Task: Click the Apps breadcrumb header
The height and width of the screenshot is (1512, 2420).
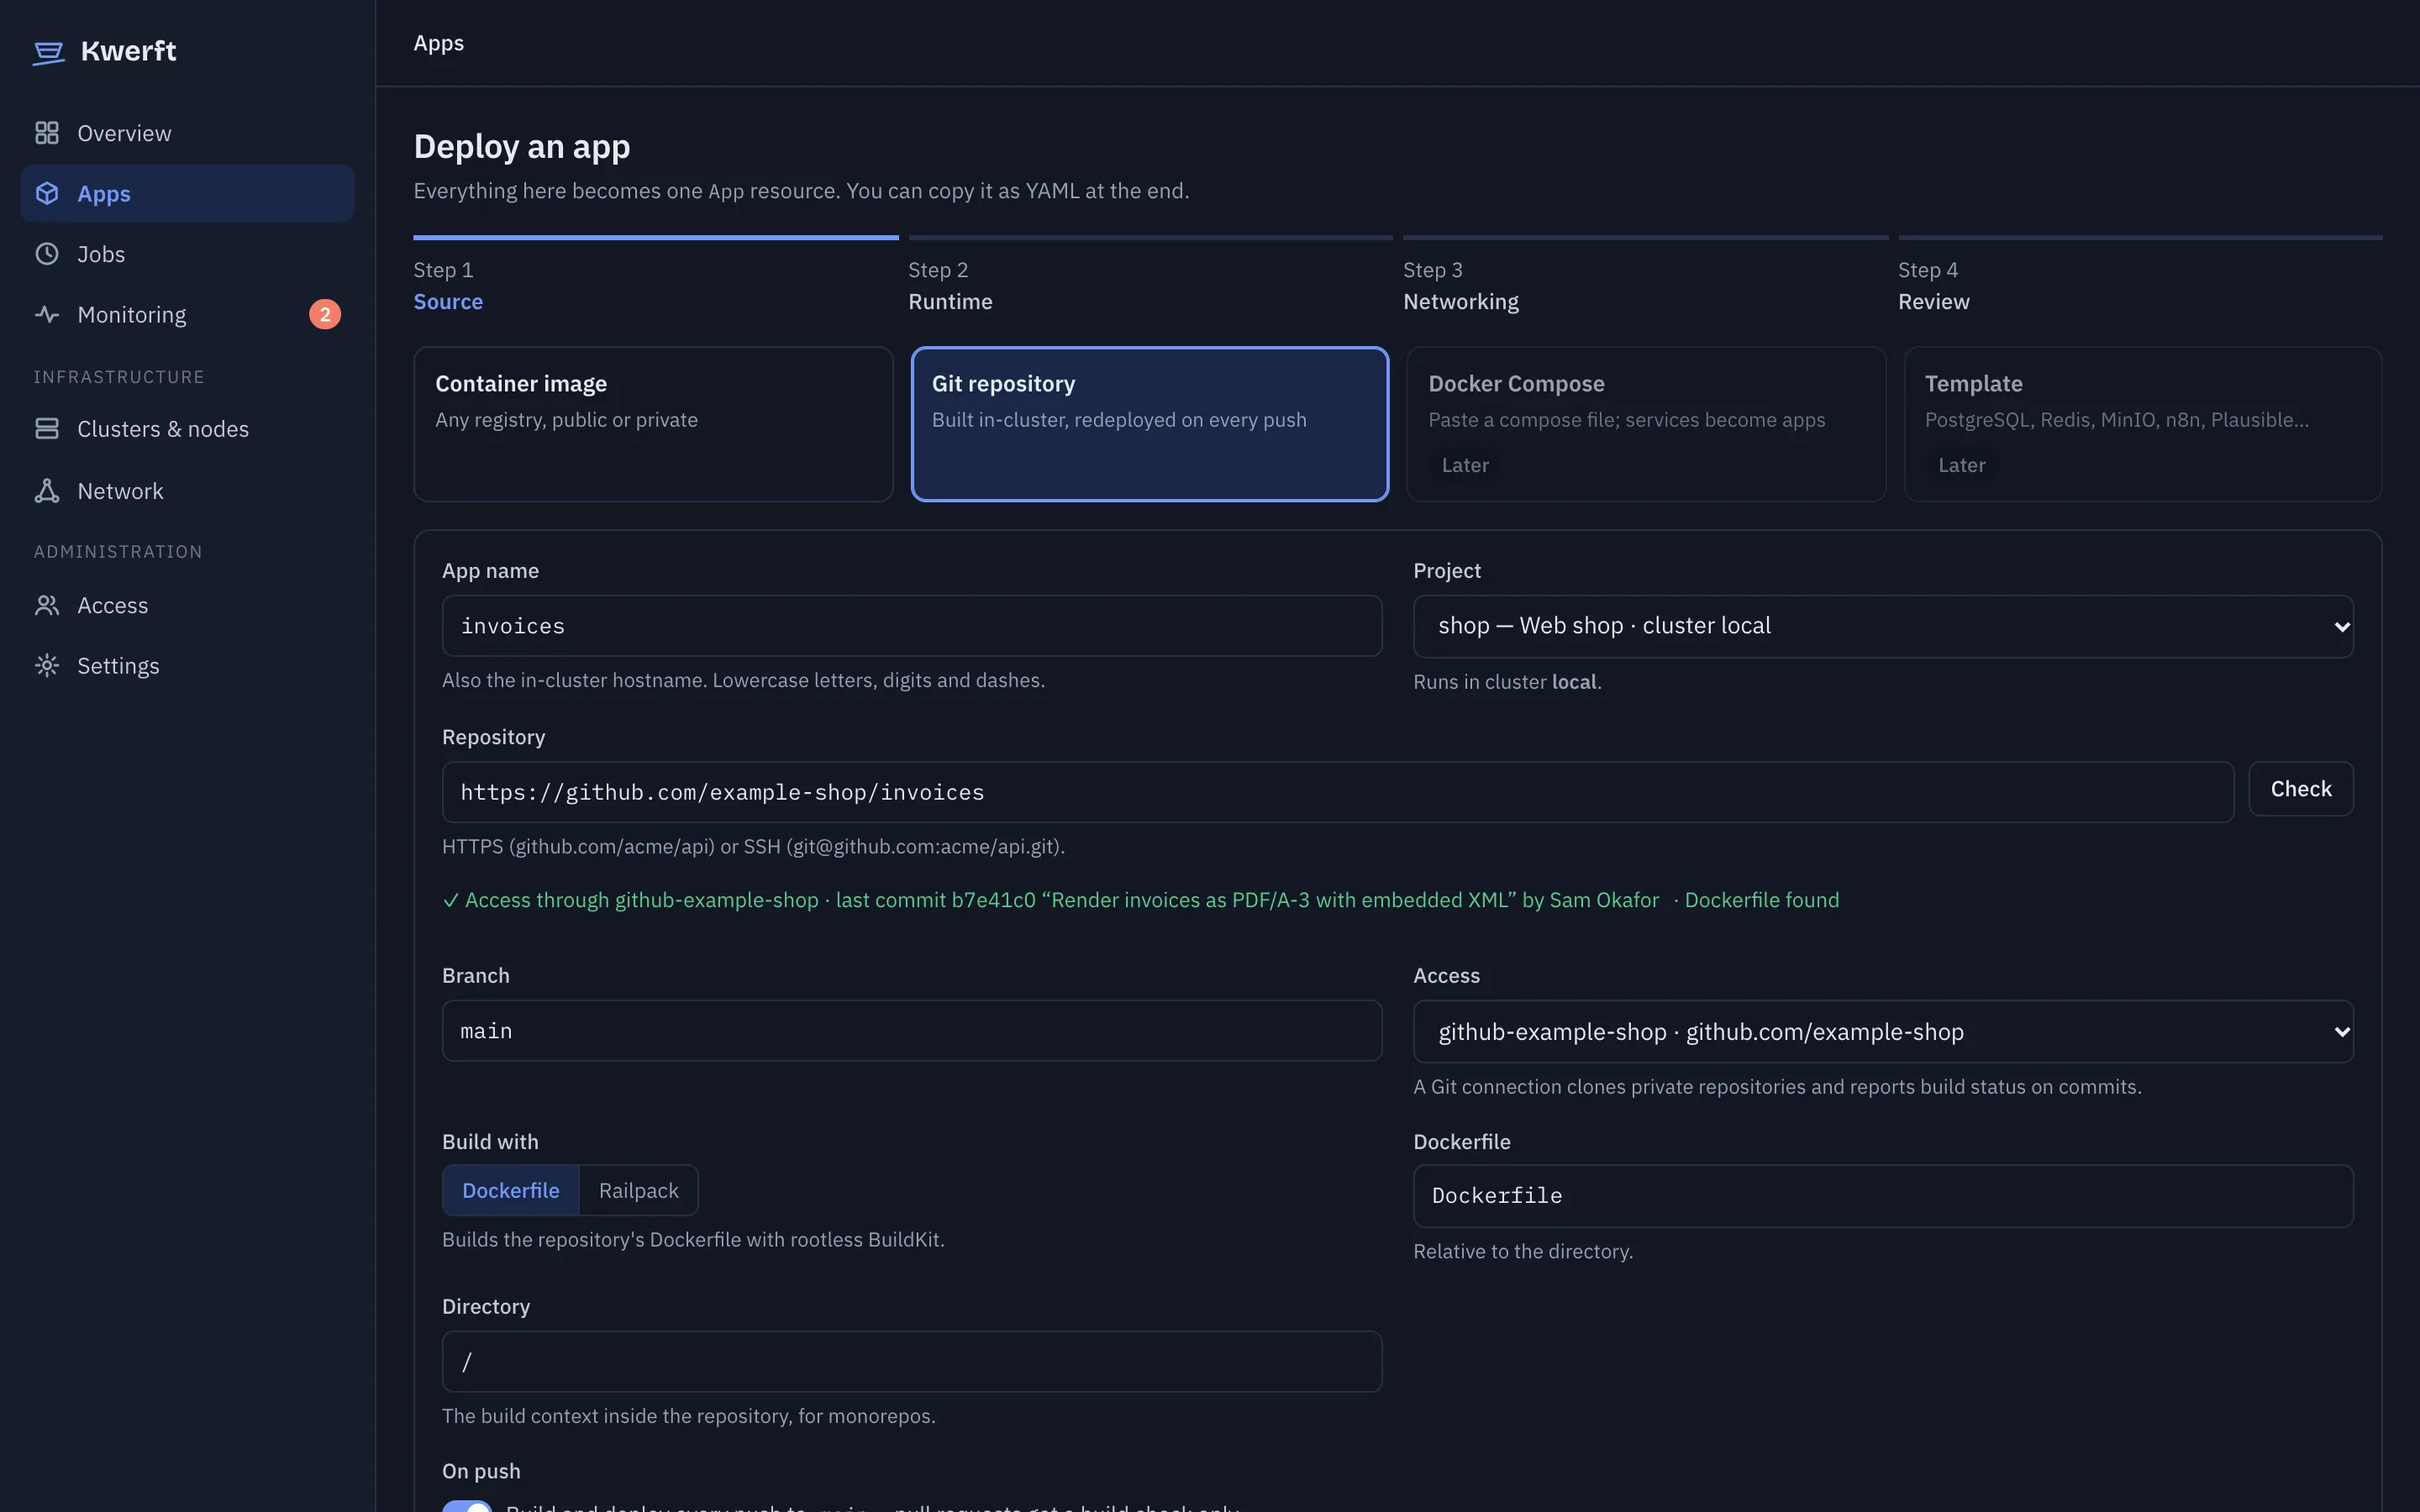Action: [439, 43]
